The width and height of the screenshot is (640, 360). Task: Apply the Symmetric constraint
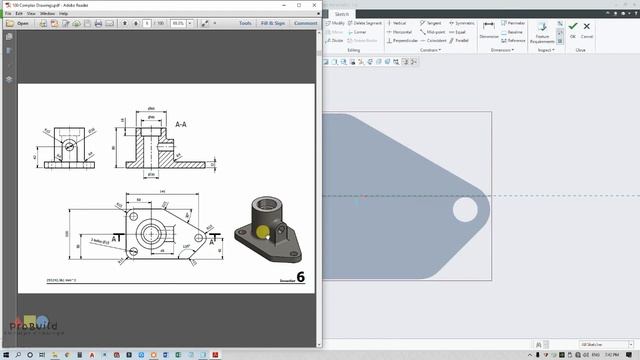coord(462,23)
